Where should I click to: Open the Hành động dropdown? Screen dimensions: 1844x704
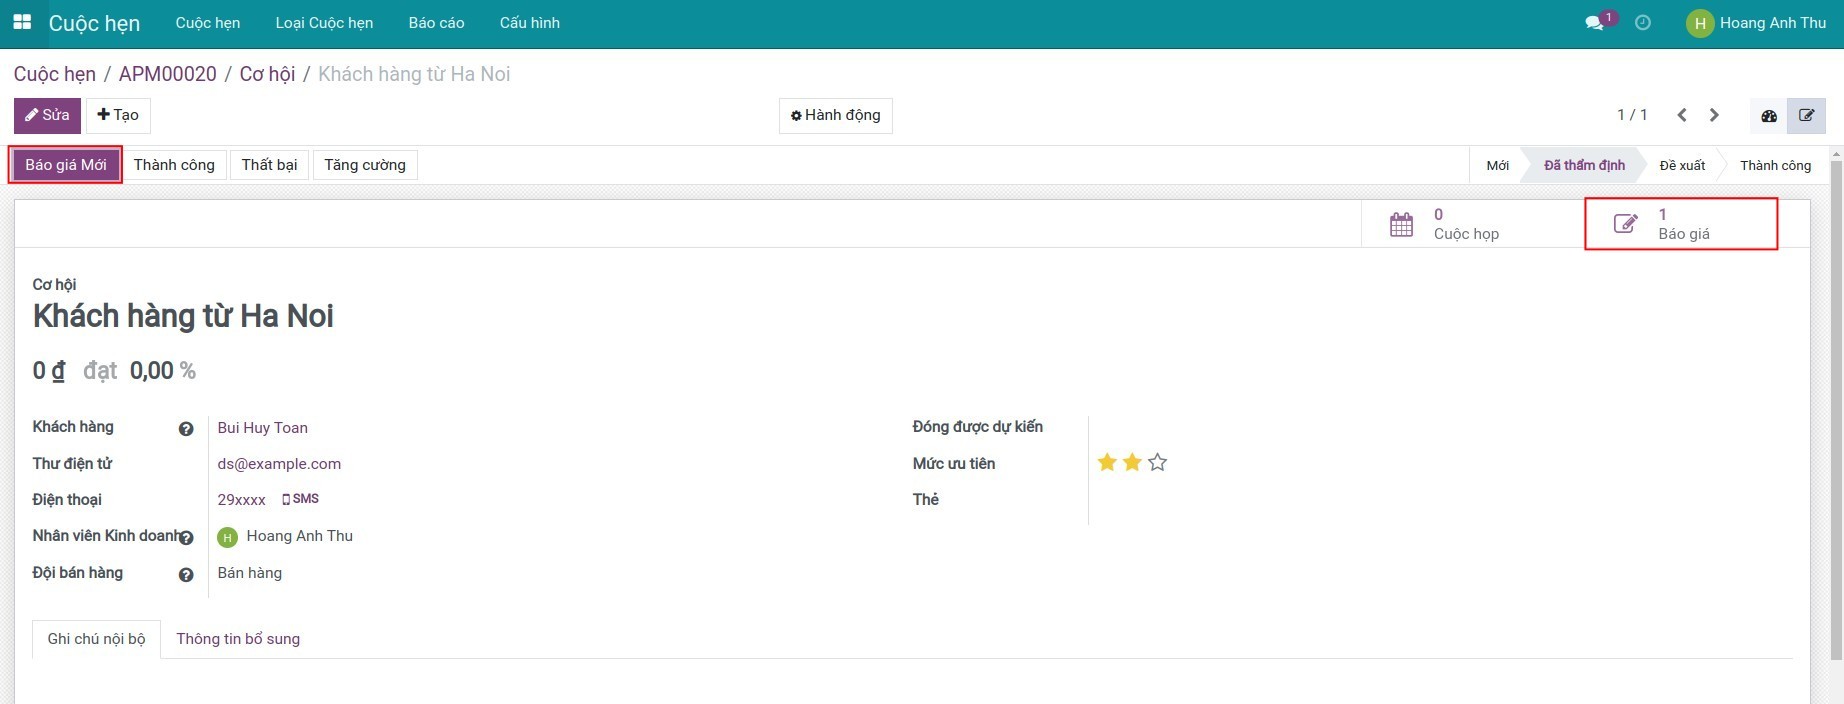tap(835, 116)
